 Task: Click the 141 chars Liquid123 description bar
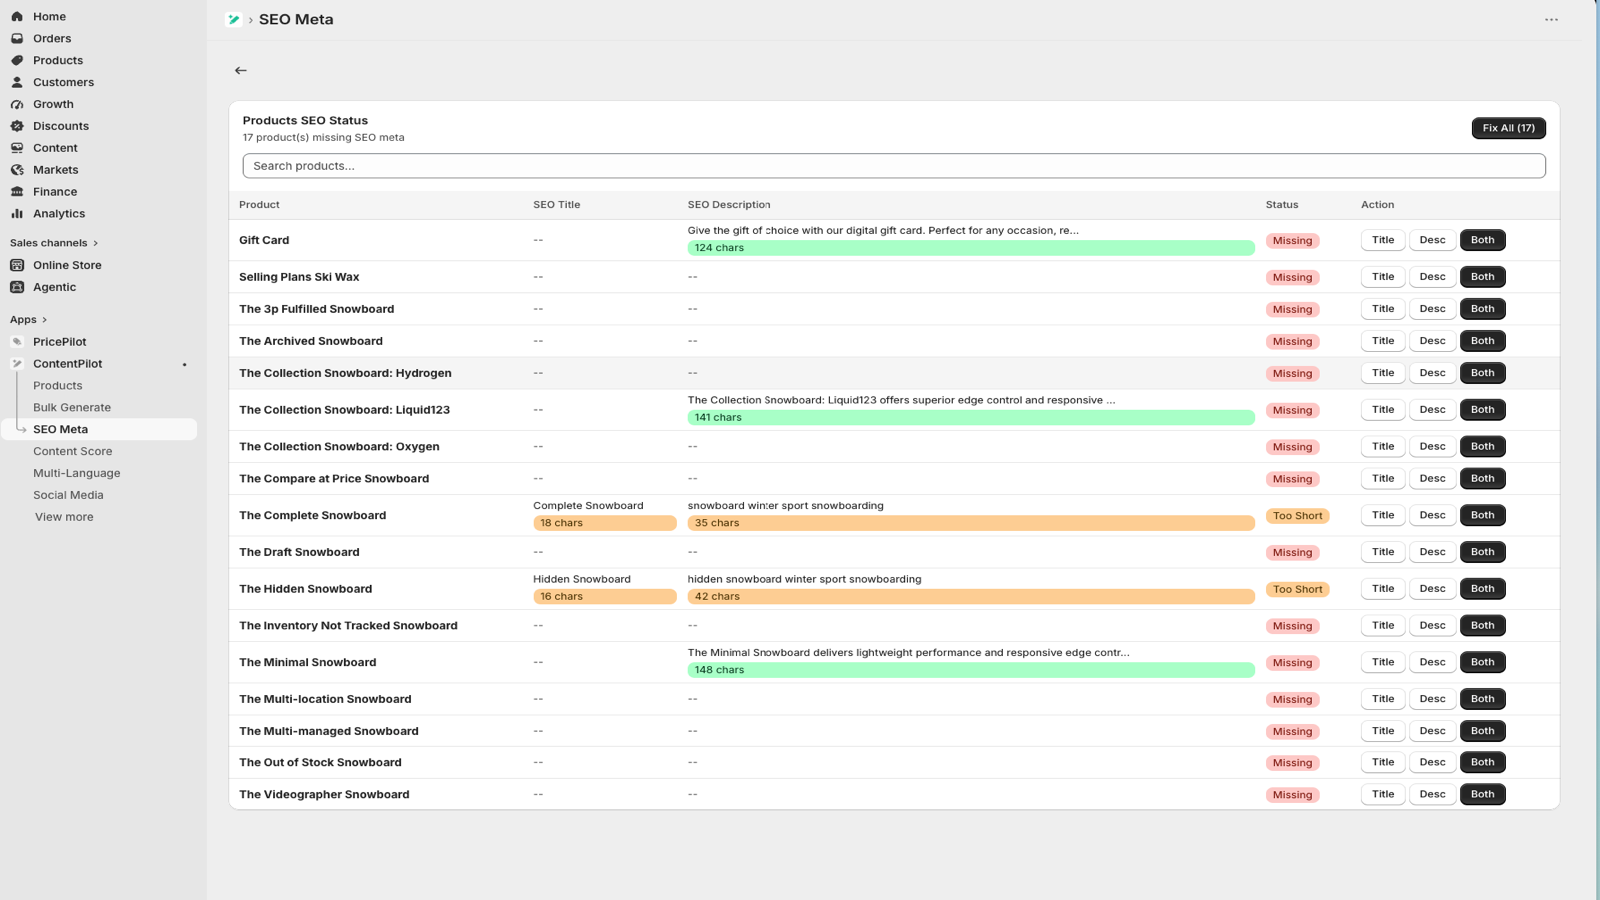(971, 418)
